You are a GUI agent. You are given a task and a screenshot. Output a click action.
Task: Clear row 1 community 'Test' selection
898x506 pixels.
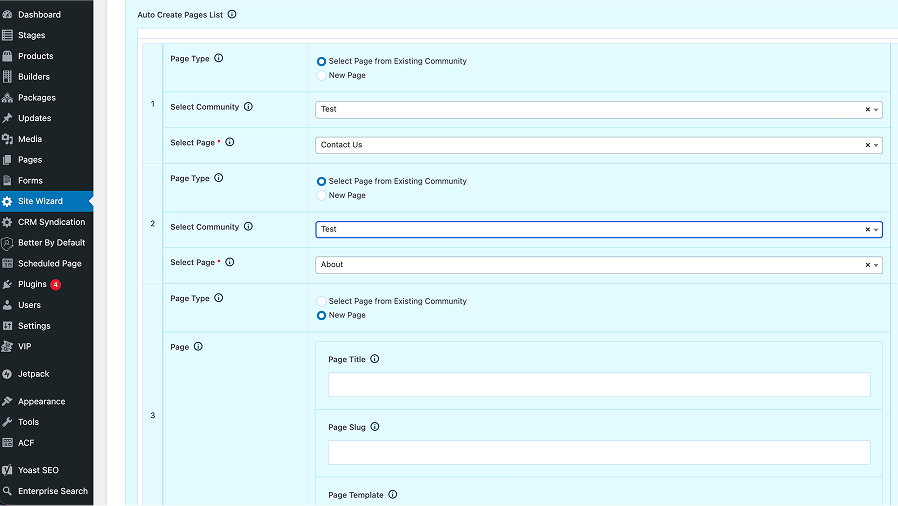coord(868,109)
